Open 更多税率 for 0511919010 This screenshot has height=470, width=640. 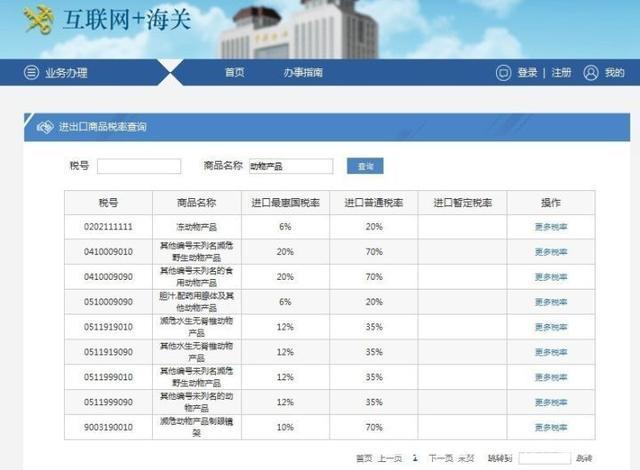point(551,327)
